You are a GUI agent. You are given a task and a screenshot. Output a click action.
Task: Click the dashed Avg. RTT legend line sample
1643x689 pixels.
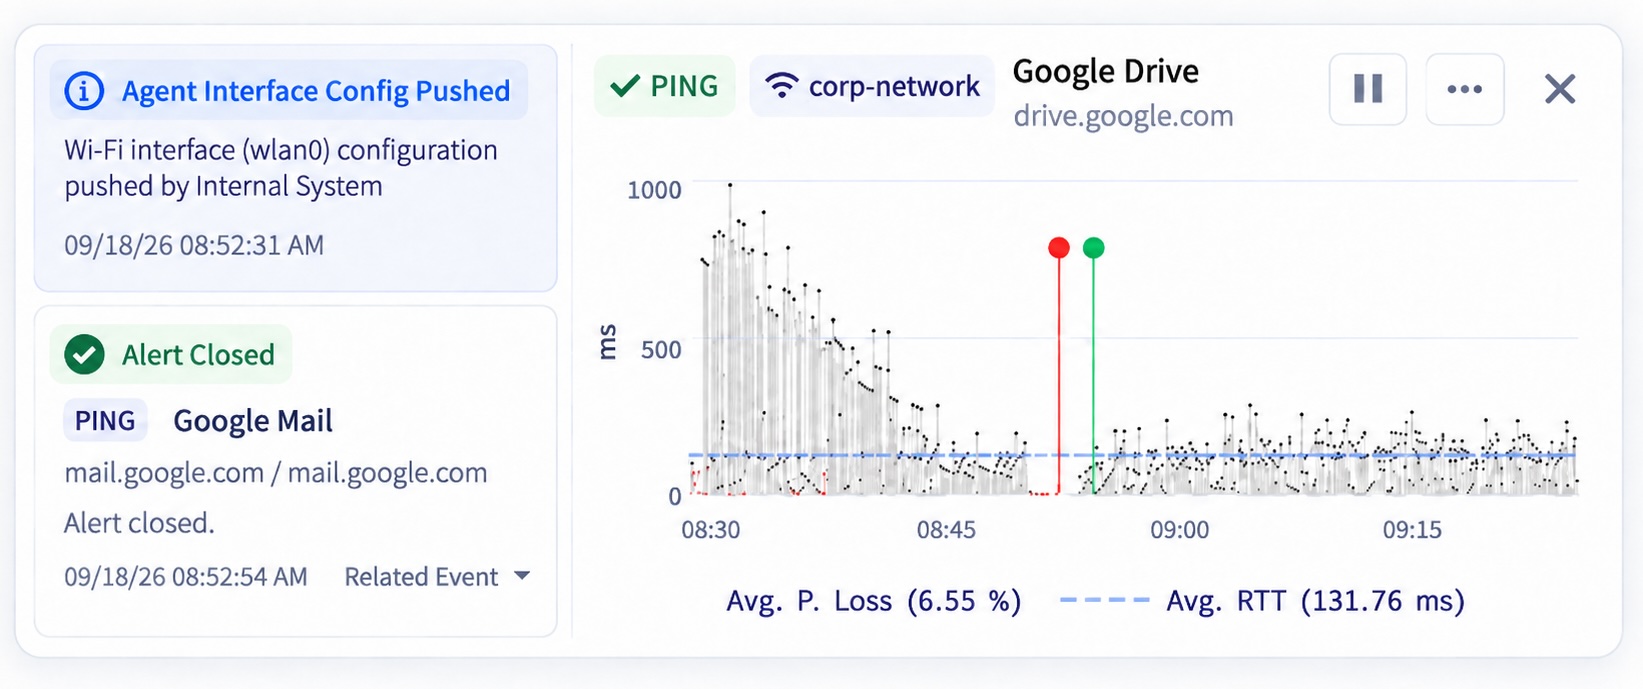click(x=1104, y=600)
